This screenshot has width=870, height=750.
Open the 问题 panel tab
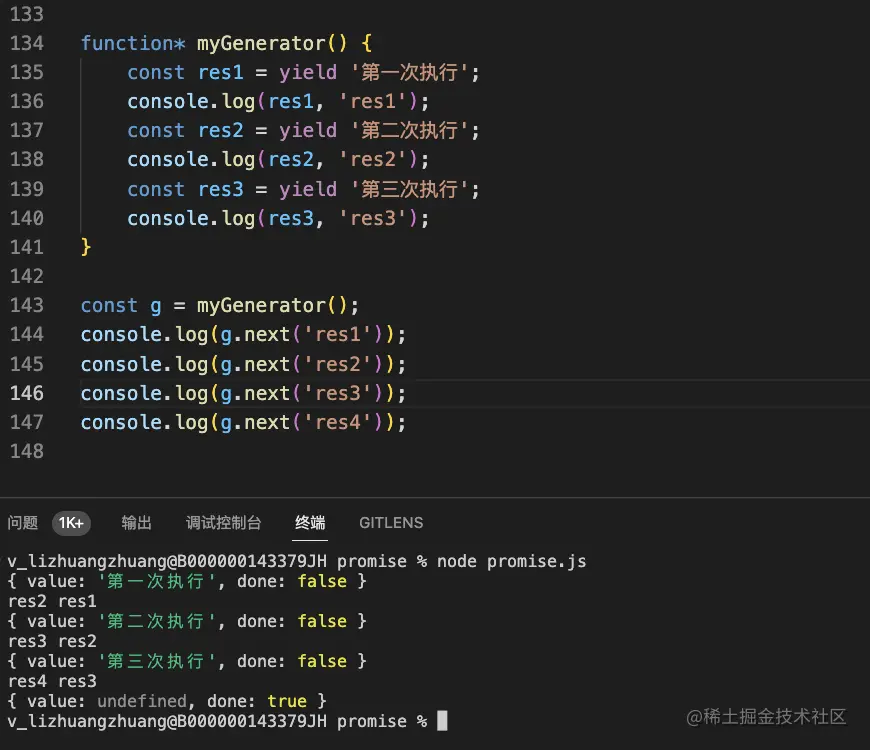coord(23,523)
